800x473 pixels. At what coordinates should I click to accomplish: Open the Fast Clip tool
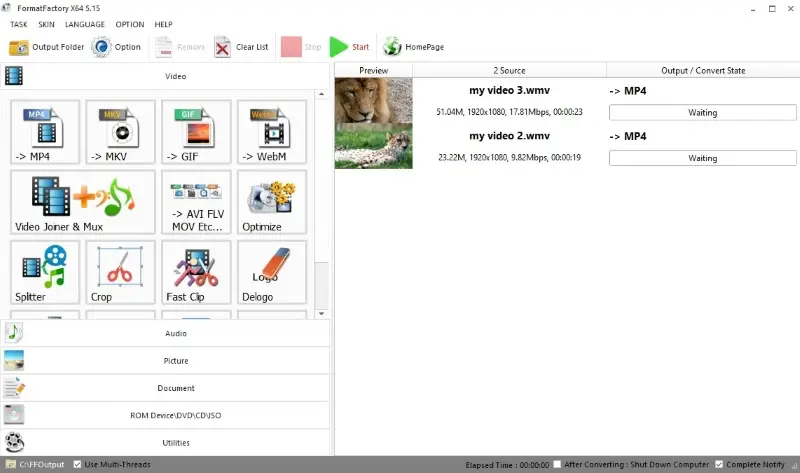point(196,272)
